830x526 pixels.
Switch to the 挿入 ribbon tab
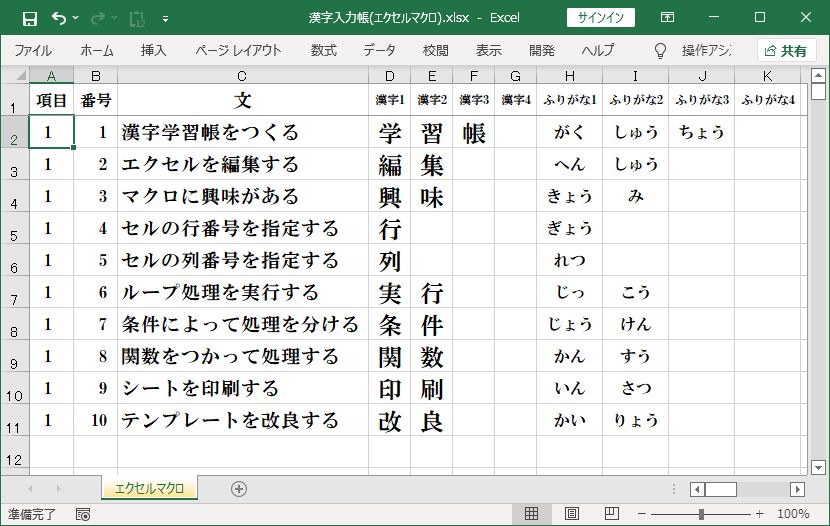point(154,50)
